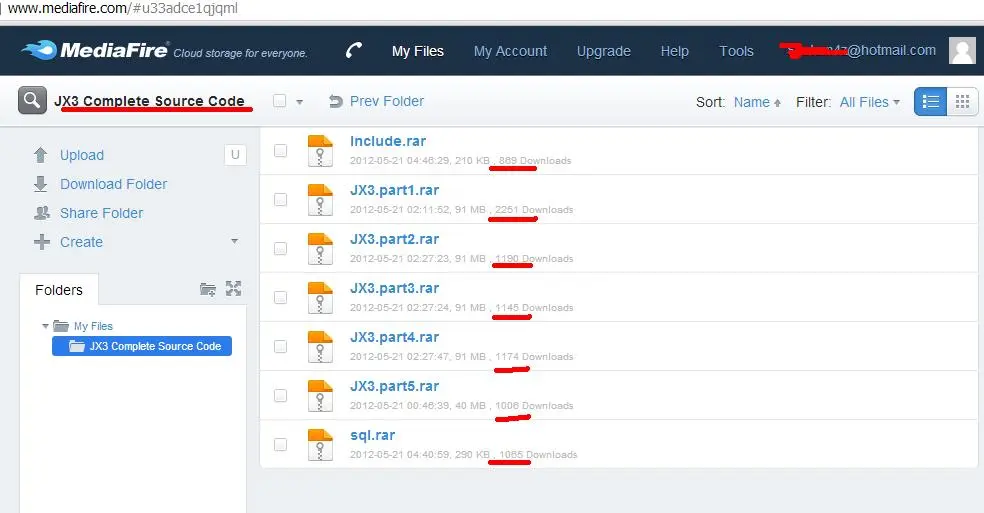Select My Files in folder tree

(x=93, y=326)
